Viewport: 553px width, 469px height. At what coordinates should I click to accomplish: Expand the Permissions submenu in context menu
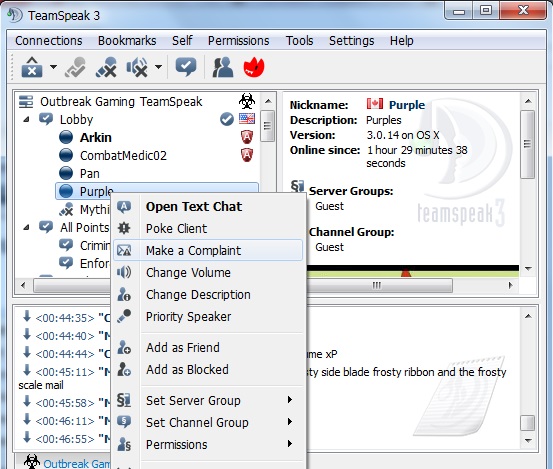tap(208, 445)
